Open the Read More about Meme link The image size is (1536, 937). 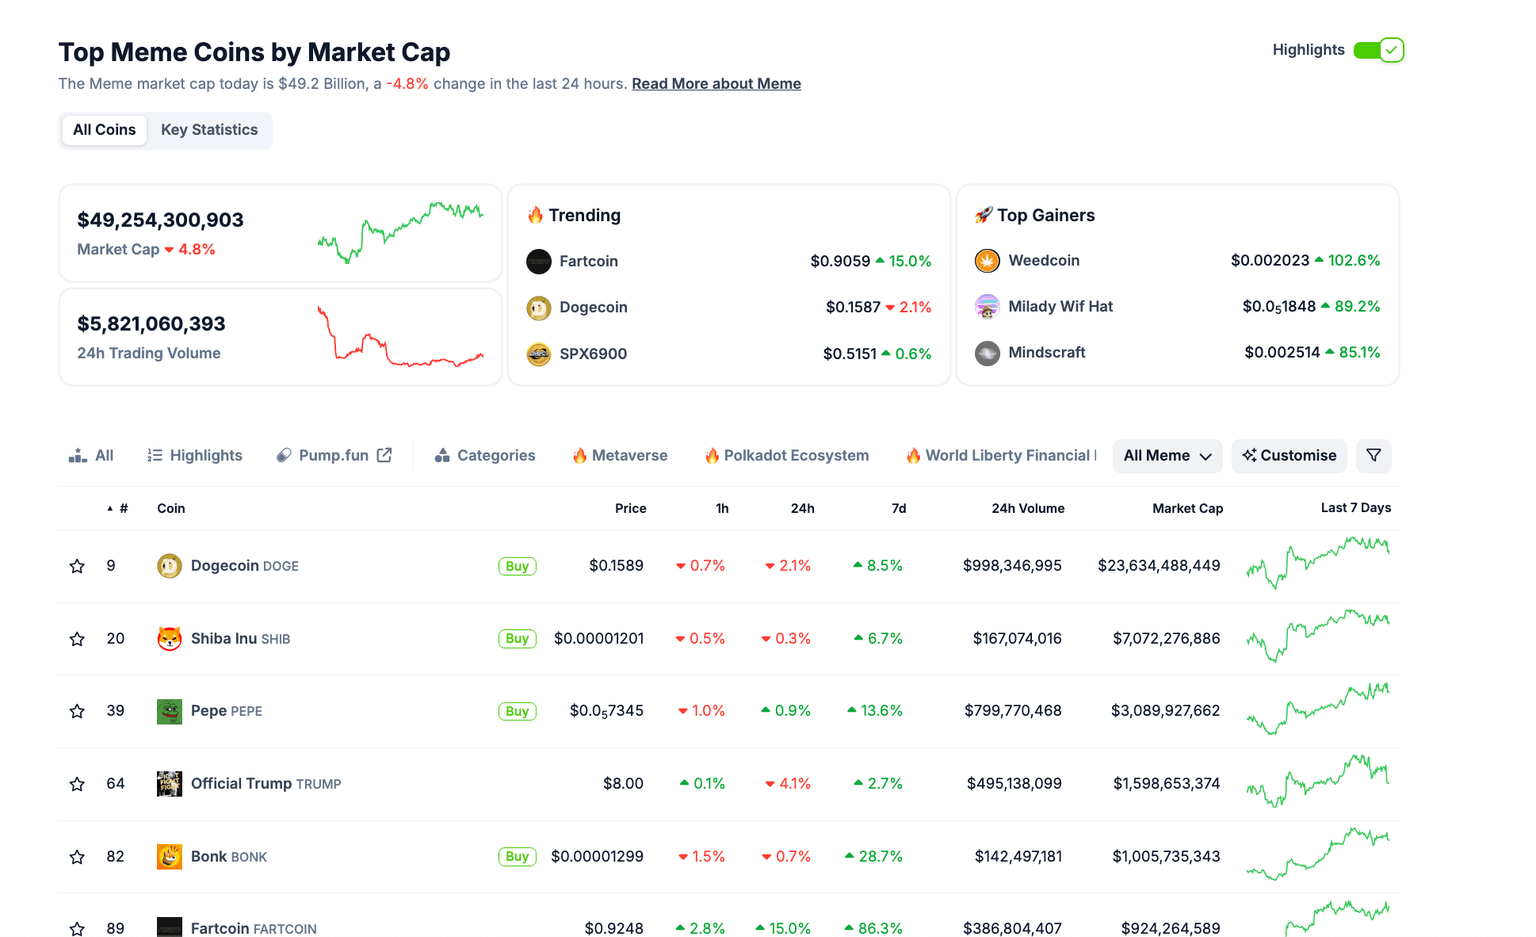click(x=716, y=83)
